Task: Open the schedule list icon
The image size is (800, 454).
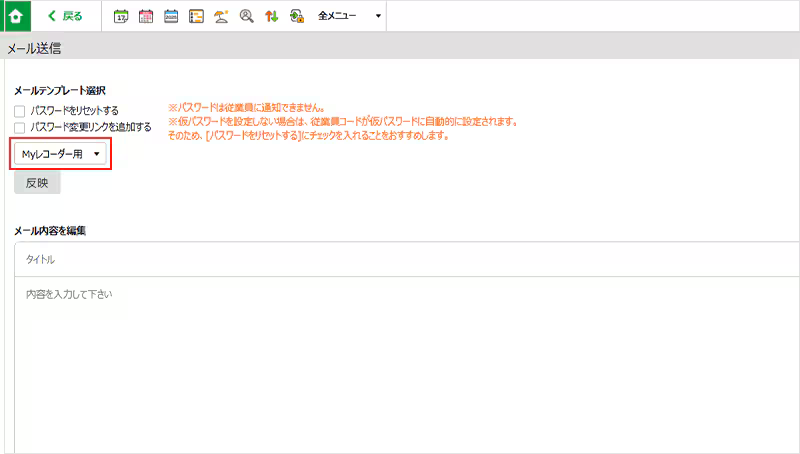Action: point(196,16)
